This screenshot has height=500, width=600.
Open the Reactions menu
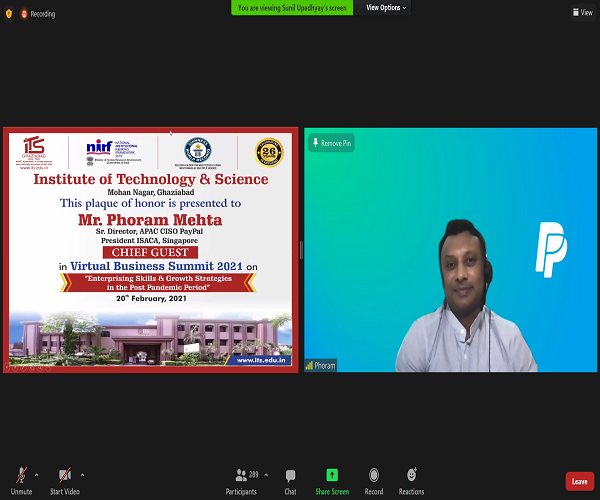[x=411, y=482]
